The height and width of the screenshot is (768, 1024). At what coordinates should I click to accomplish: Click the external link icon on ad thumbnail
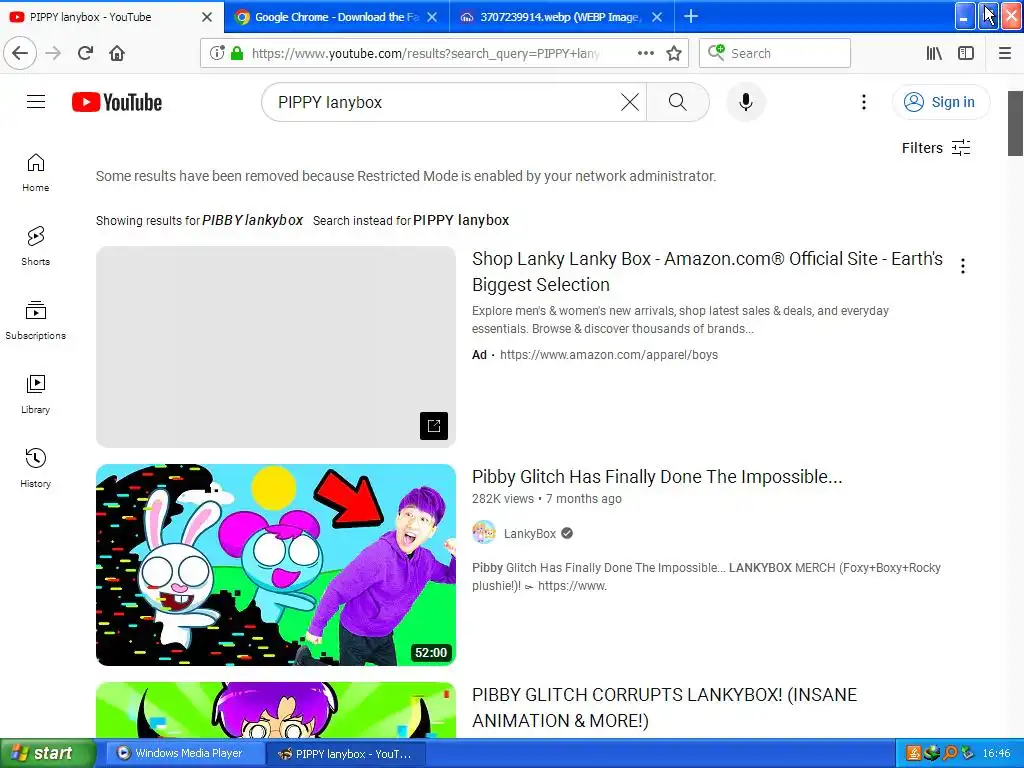tap(434, 426)
